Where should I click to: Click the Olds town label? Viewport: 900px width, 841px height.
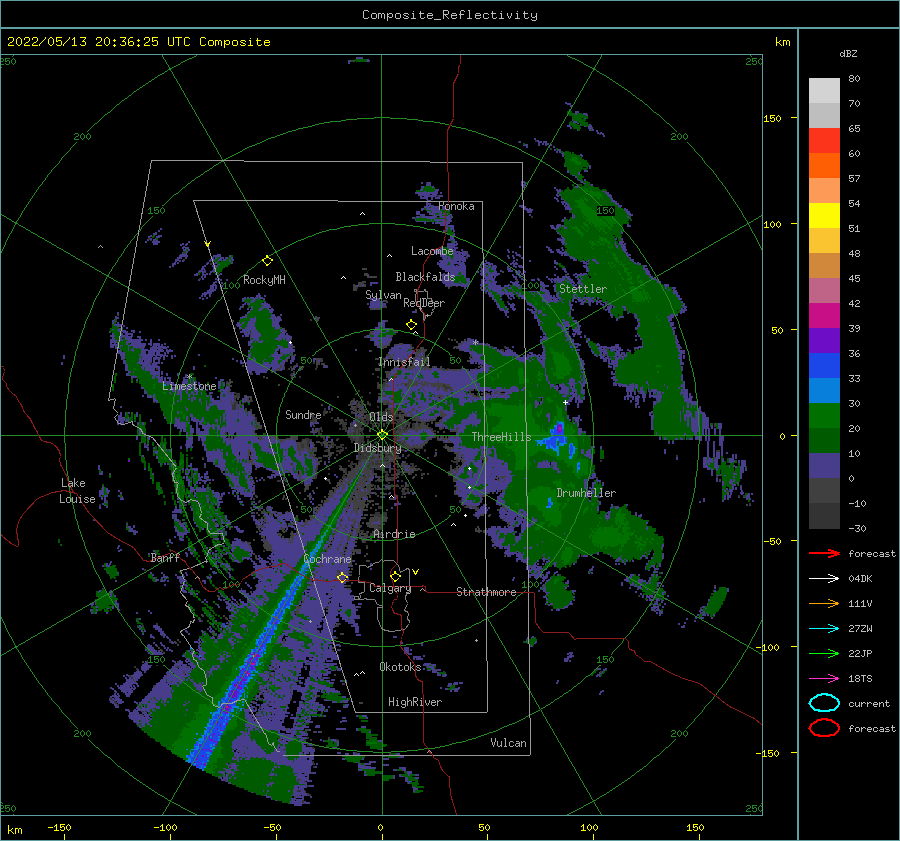381,417
